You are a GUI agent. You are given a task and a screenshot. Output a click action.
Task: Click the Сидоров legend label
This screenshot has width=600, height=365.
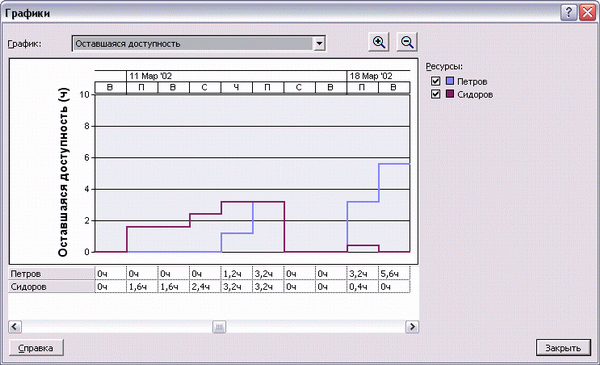pyautogui.click(x=475, y=95)
